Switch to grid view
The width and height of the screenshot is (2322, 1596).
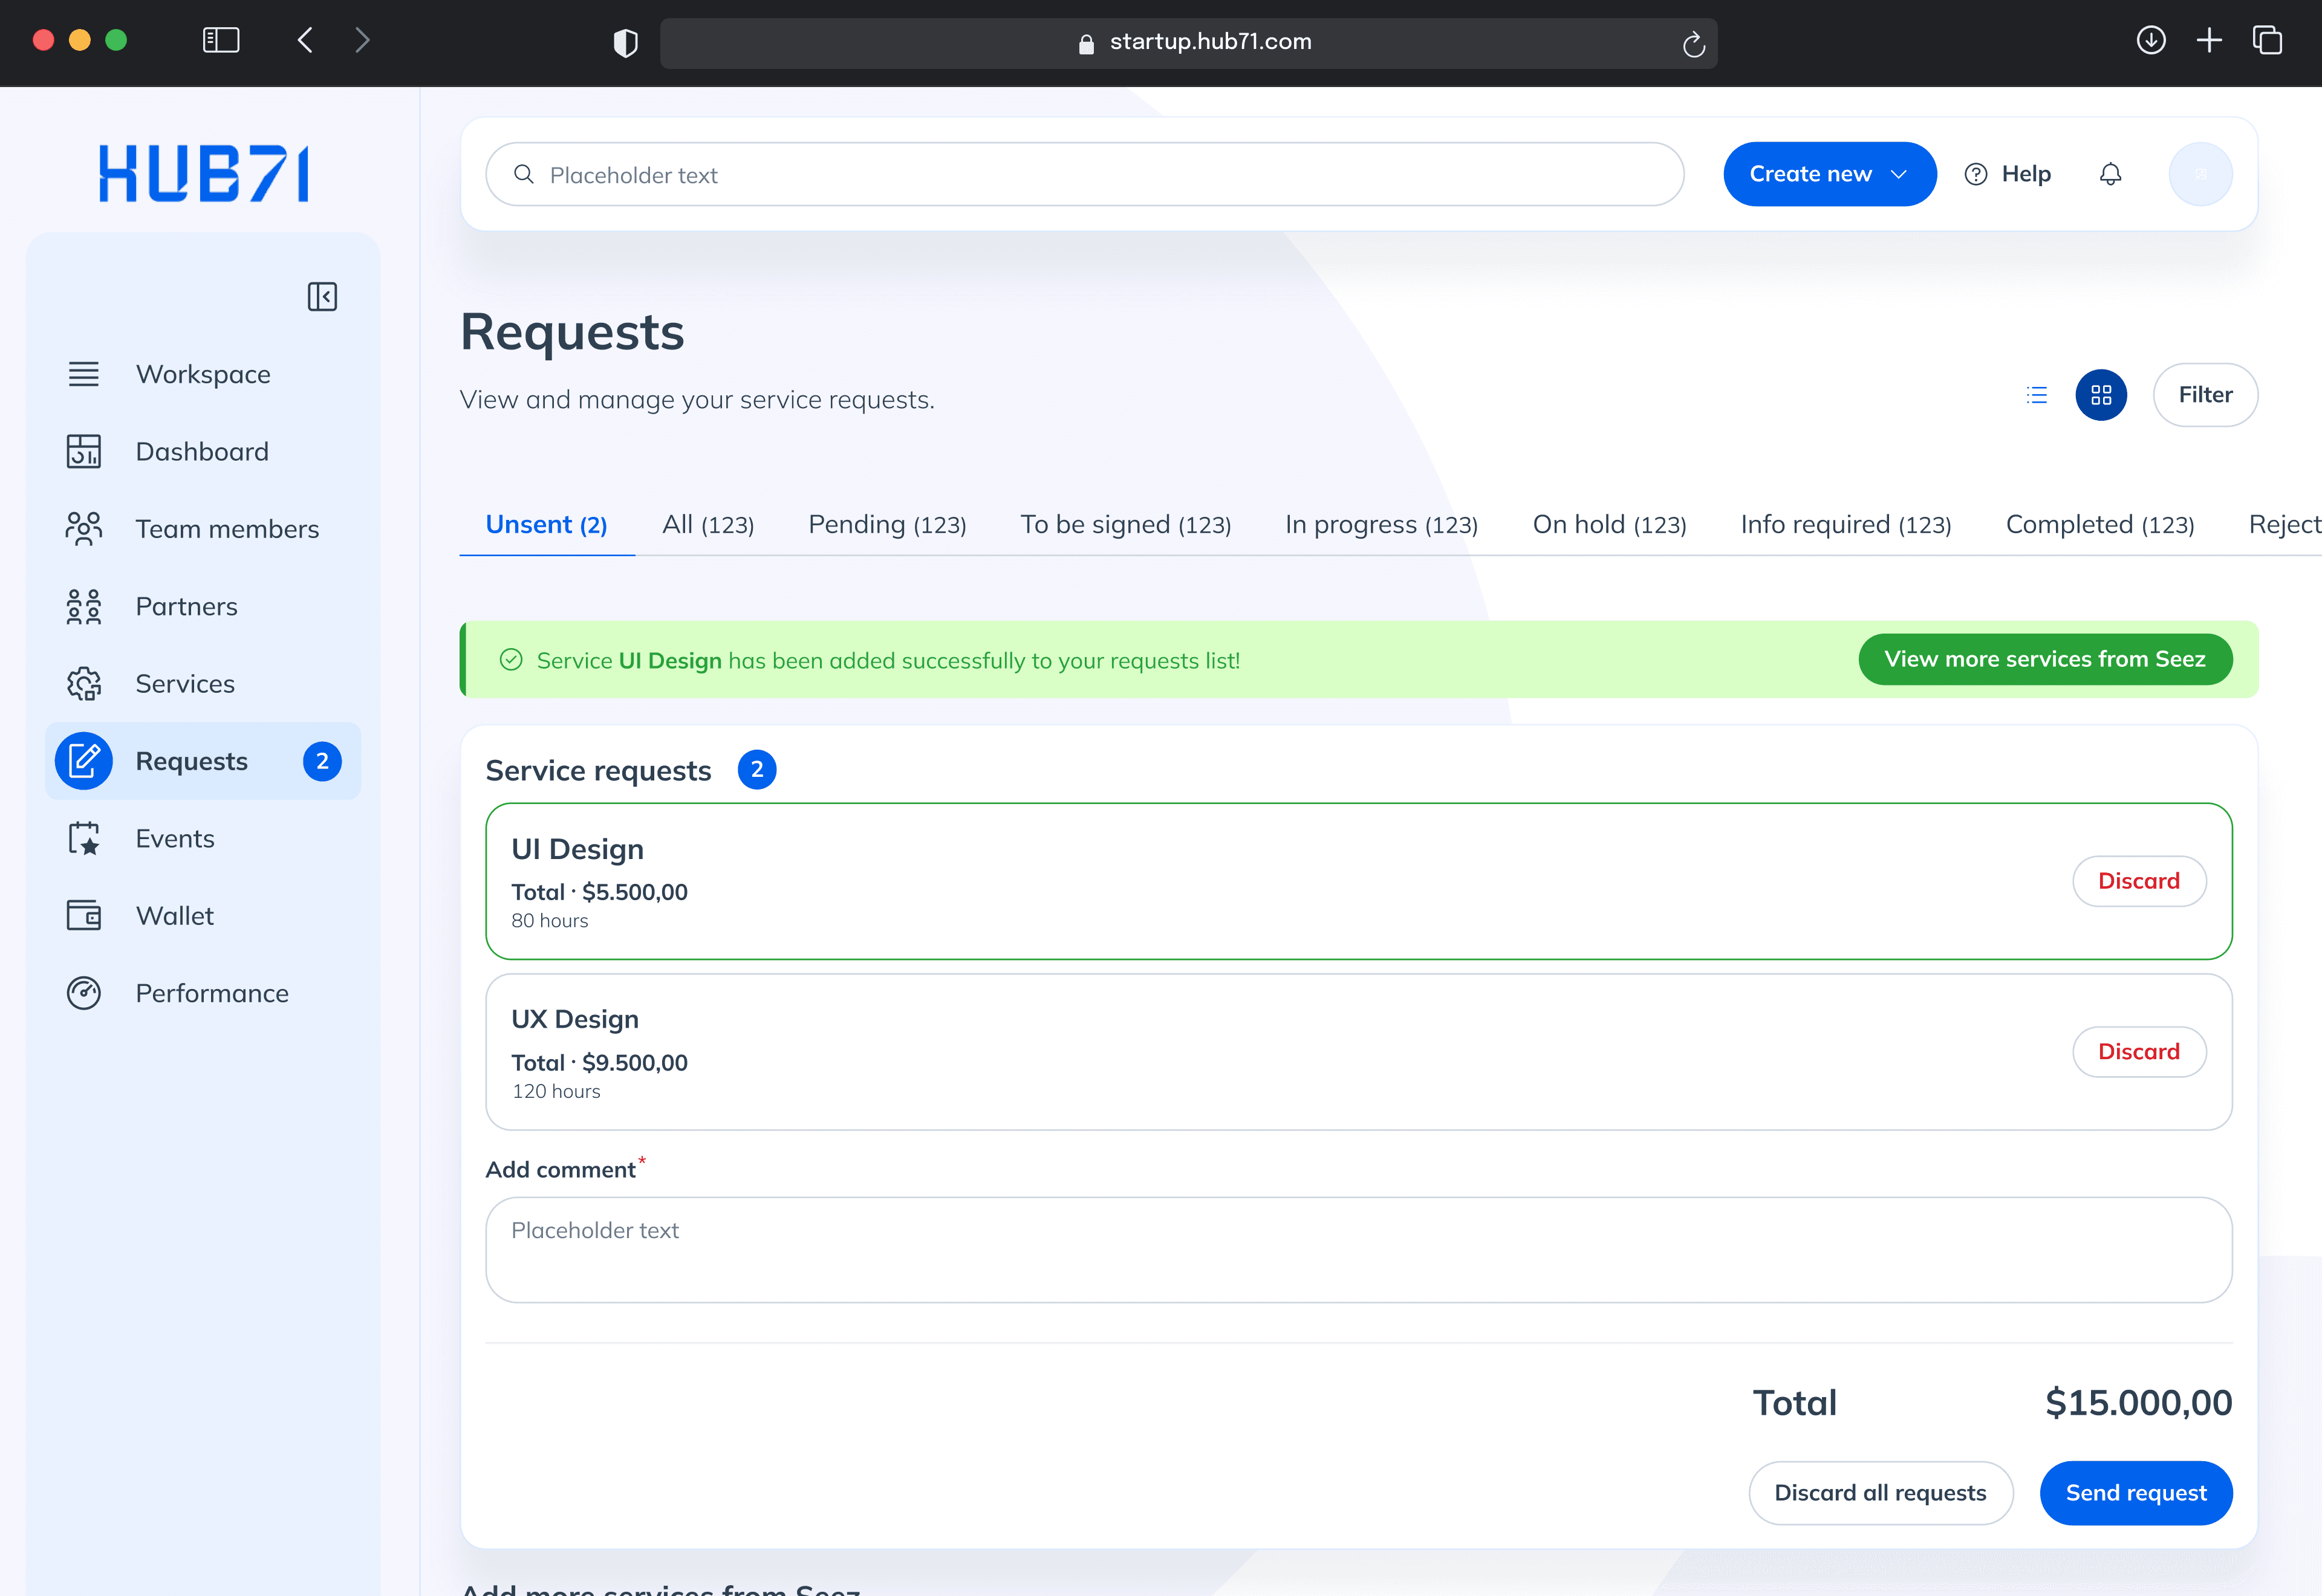tap(2101, 395)
